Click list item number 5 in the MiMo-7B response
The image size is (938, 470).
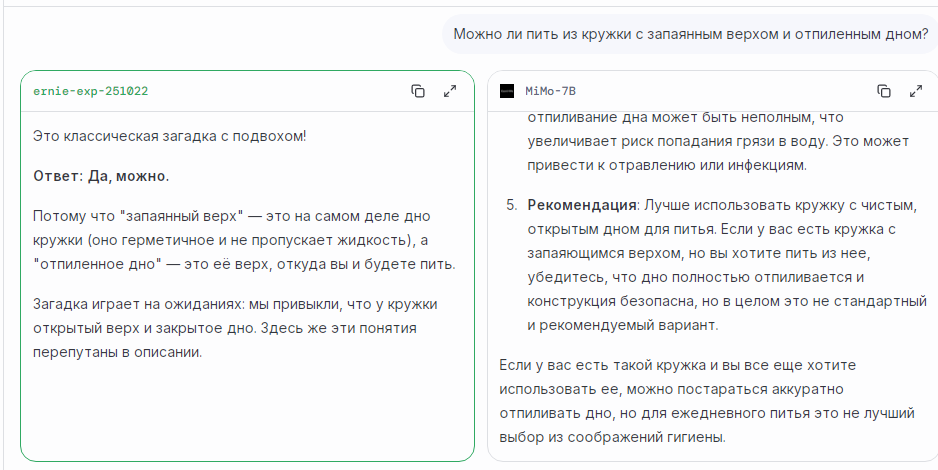coord(717,265)
